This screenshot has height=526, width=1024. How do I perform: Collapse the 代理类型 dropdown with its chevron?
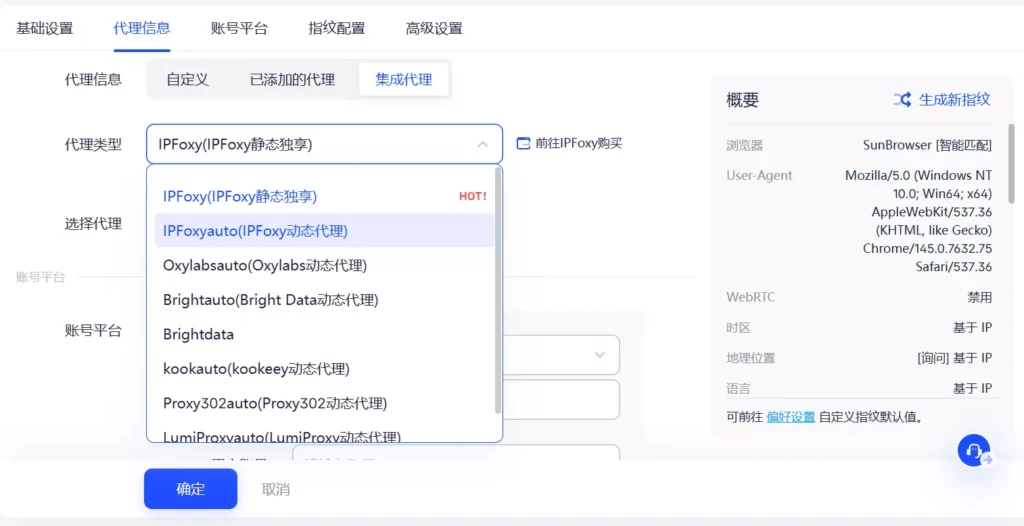[483, 144]
